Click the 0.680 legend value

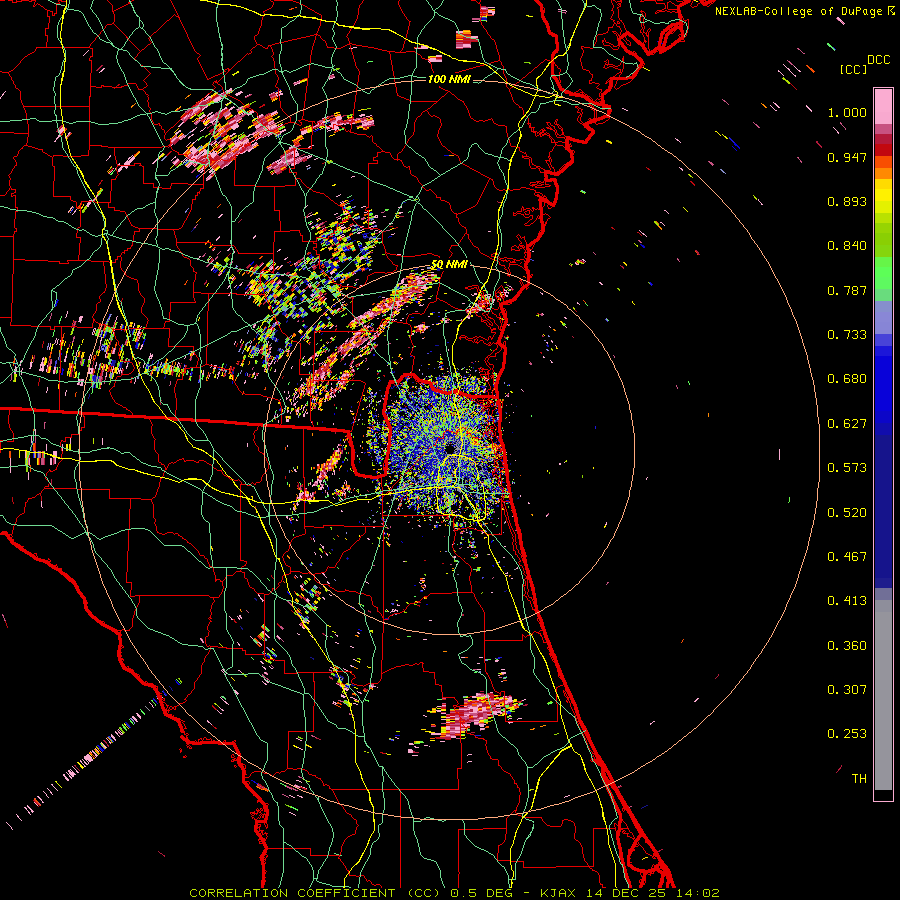(x=847, y=379)
